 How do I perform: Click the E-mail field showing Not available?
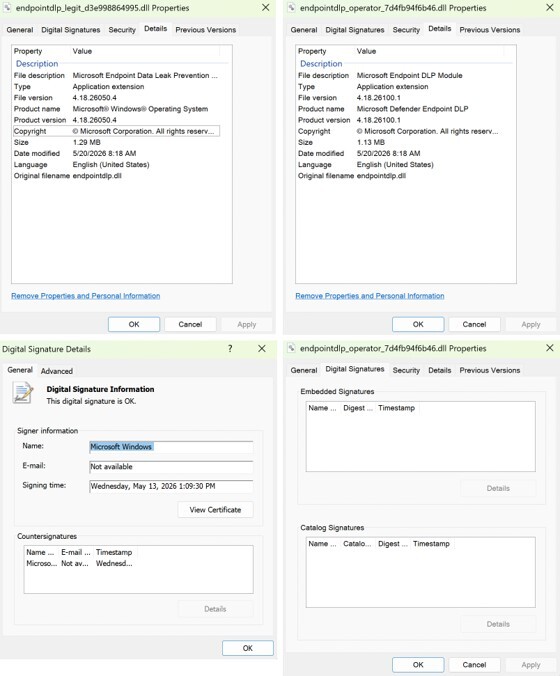click(171, 467)
